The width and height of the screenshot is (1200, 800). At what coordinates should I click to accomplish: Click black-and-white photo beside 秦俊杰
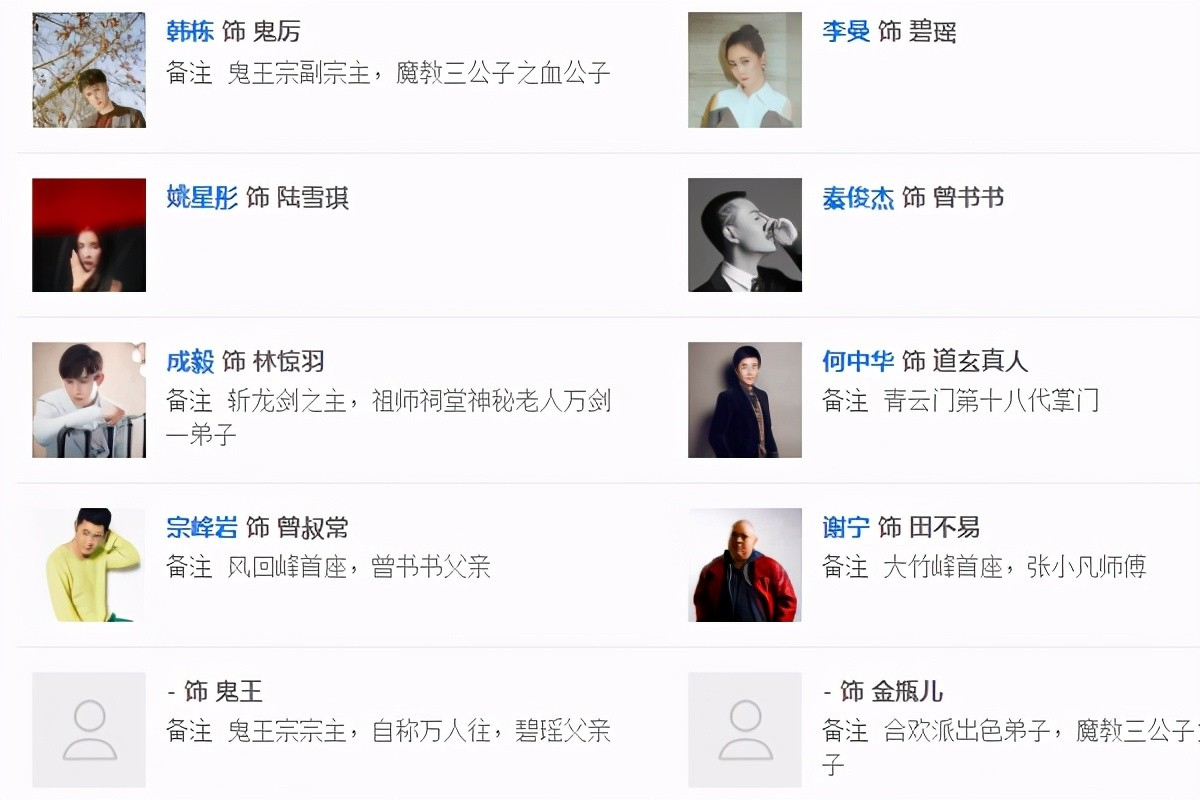click(745, 235)
